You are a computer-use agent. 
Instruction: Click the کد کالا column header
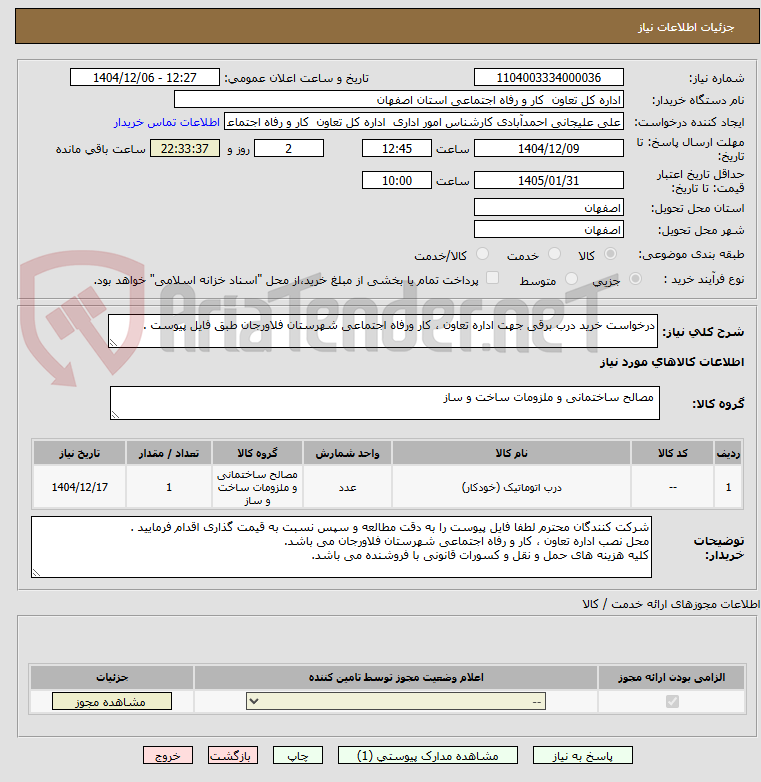672,453
